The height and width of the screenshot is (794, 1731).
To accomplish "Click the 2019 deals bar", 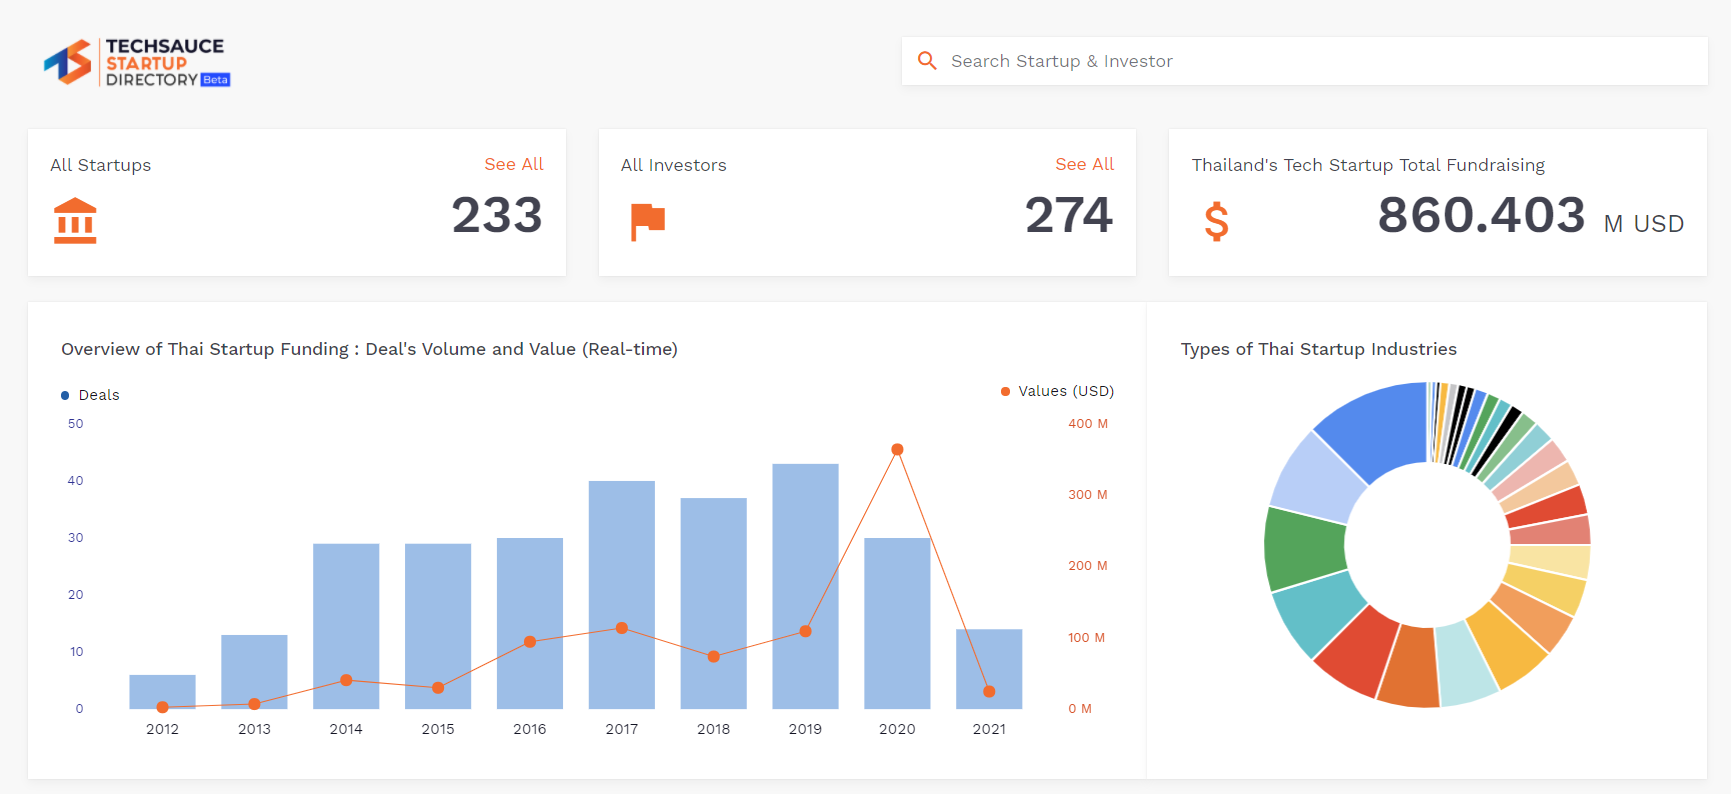I will [805, 586].
